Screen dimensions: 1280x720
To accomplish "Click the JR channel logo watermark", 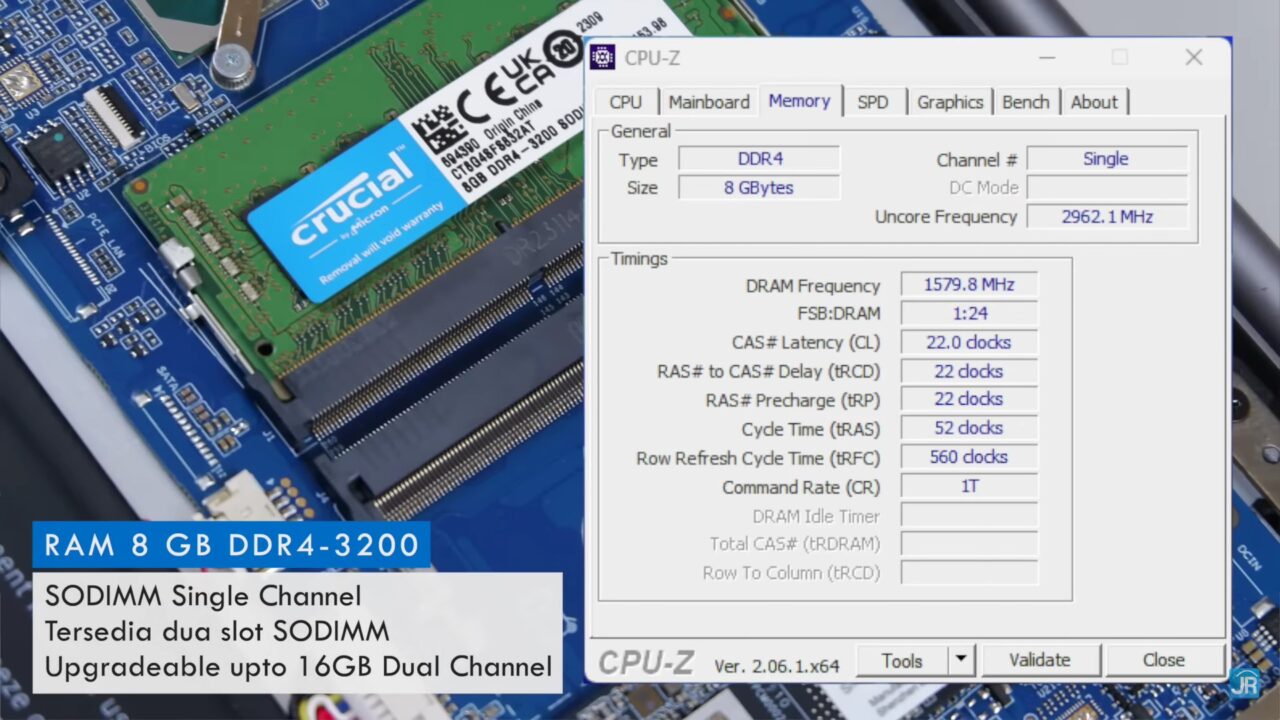I will click(1244, 681).
